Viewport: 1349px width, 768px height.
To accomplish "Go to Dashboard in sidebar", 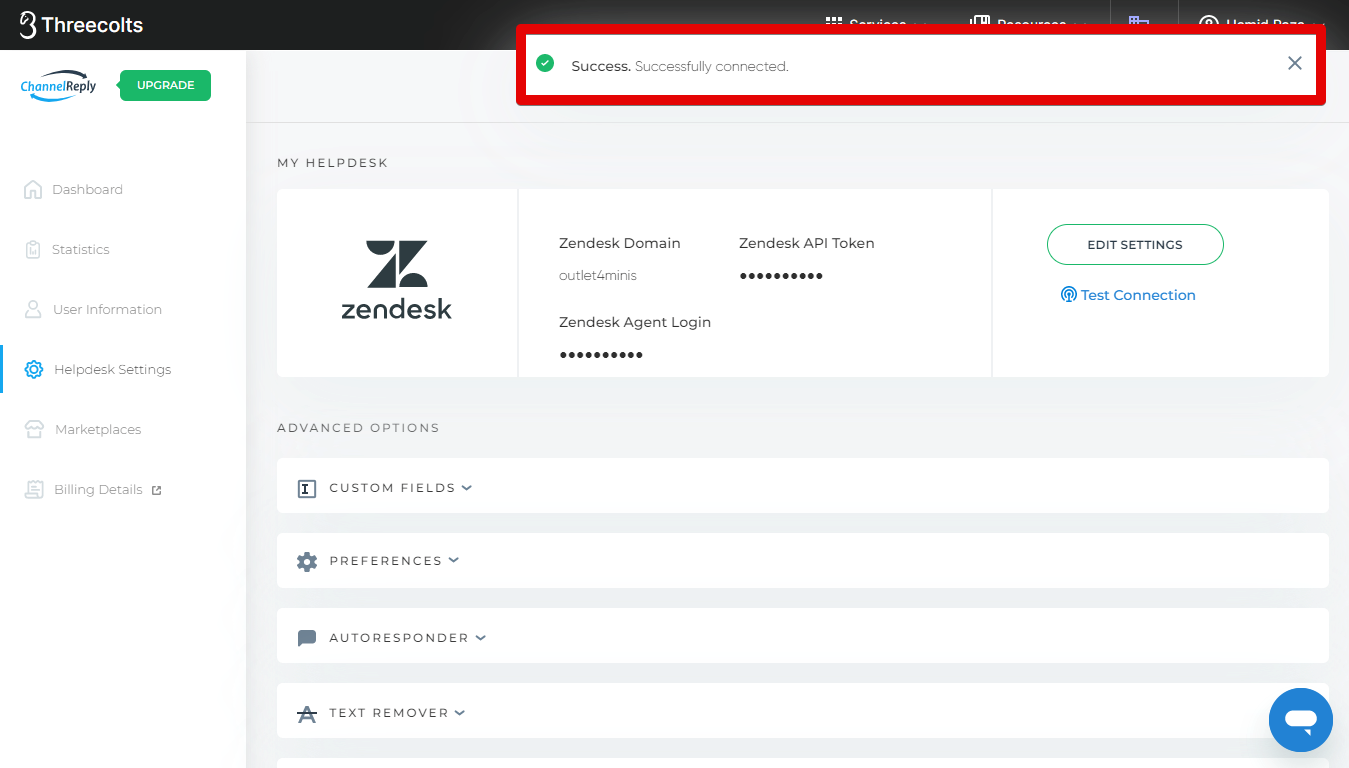I will [87, 189].
